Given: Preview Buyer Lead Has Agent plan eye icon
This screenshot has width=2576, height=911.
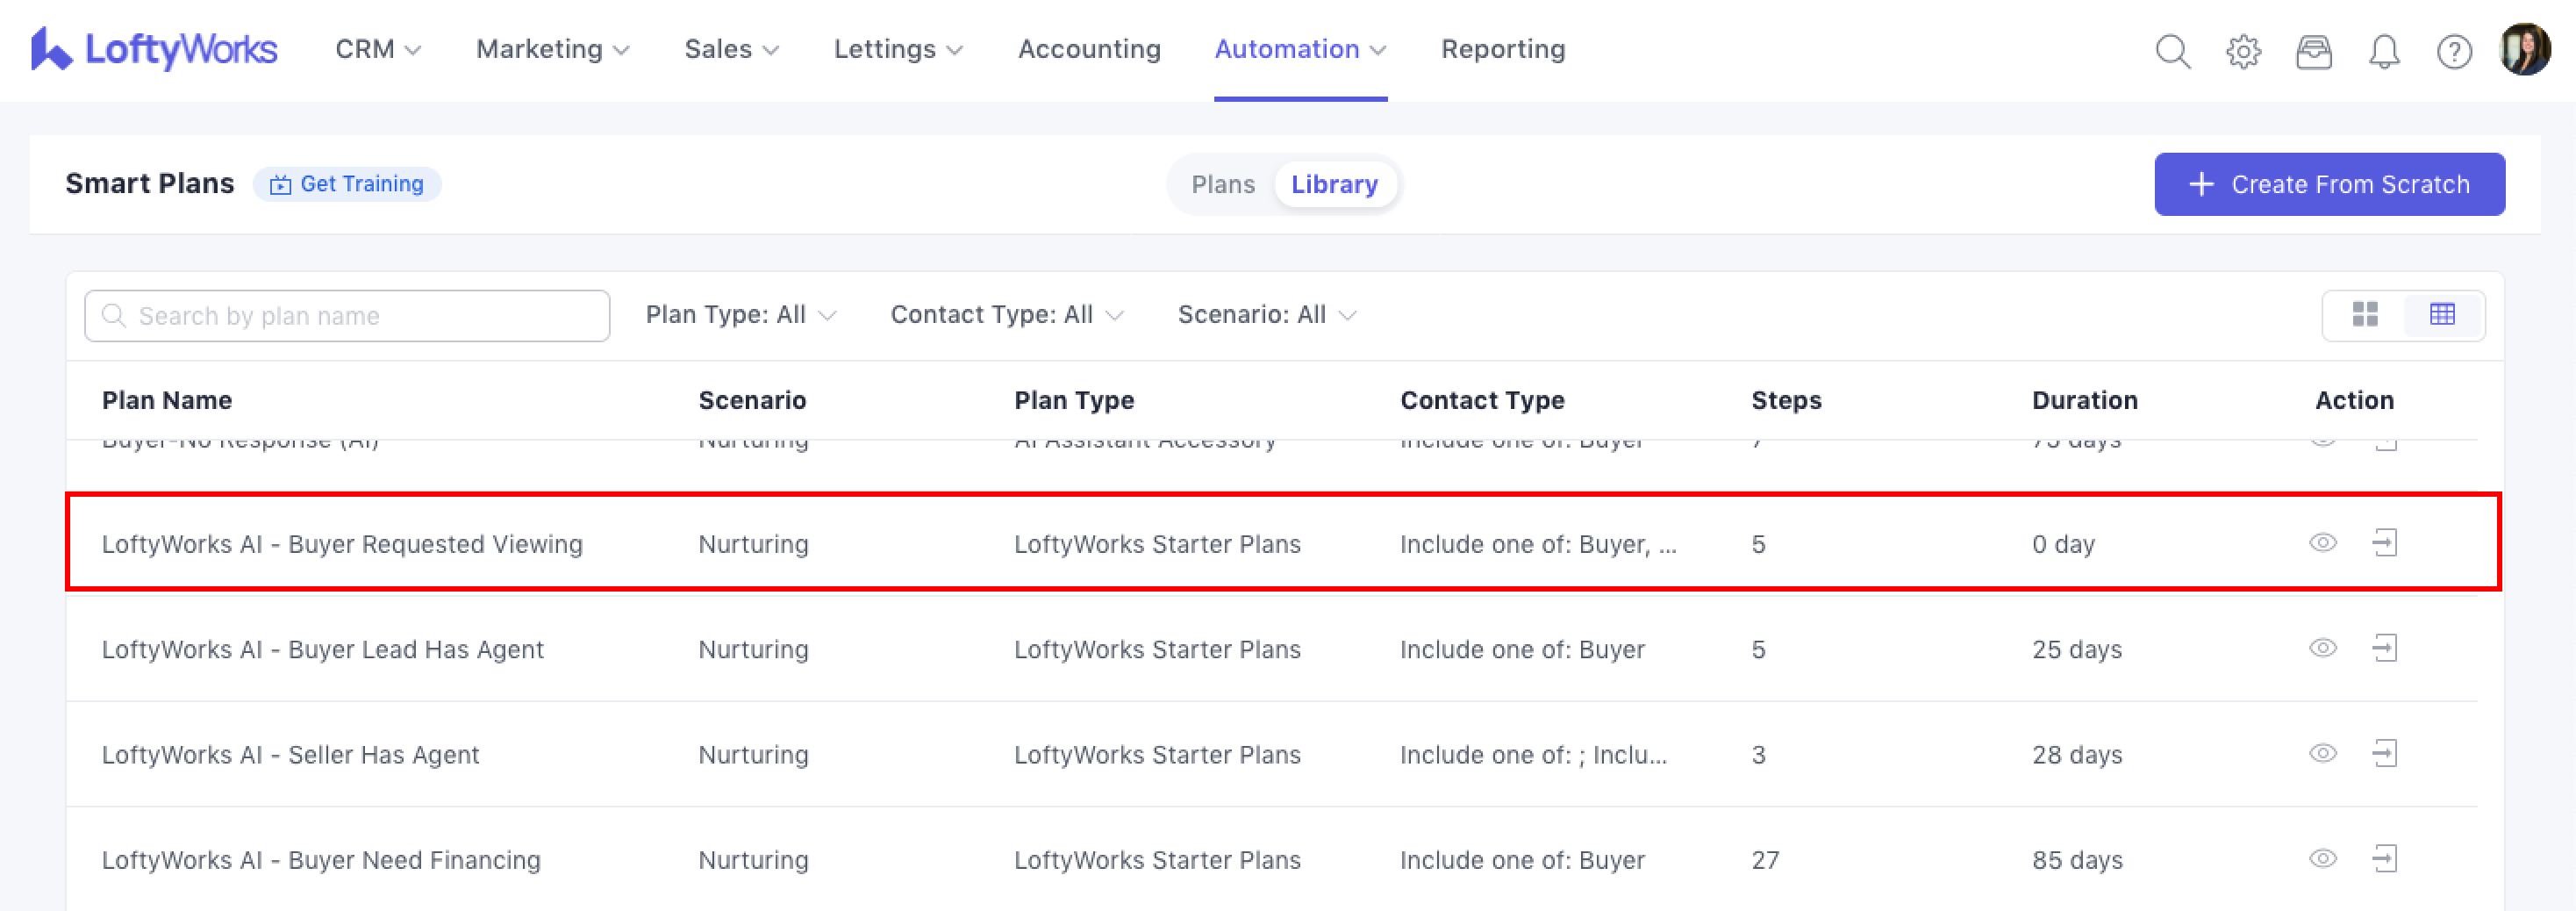Looking at the screenshot, I should [2322, 648].
